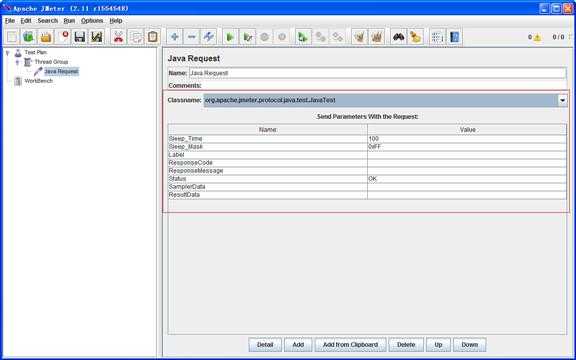Start the test with green arrow
This screenshot has width=576, height=360.
[x=230, y=37]
